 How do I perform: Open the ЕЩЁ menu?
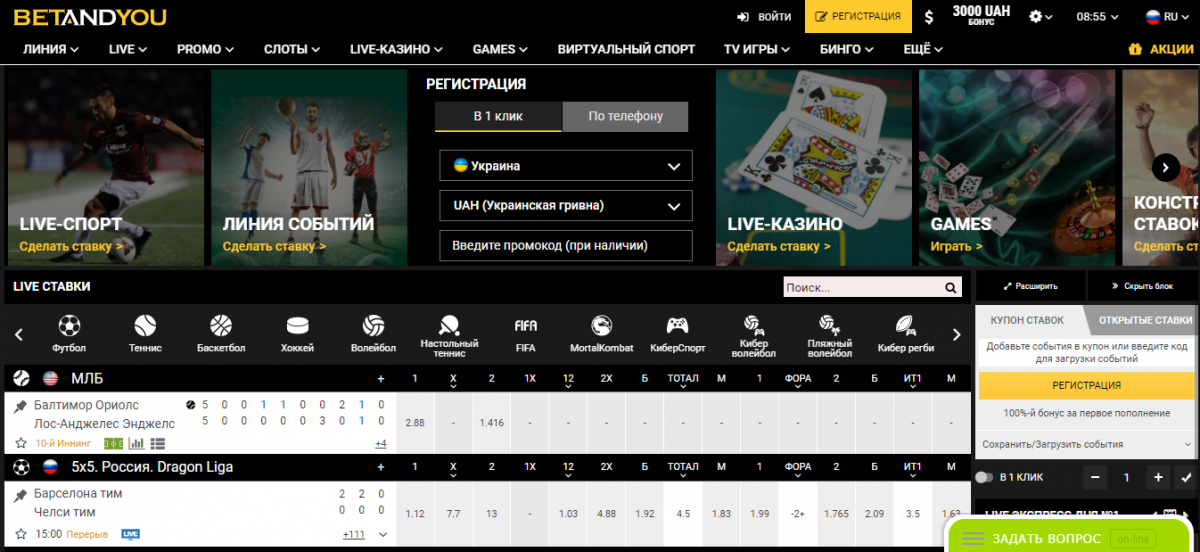(x=924, y=49)
